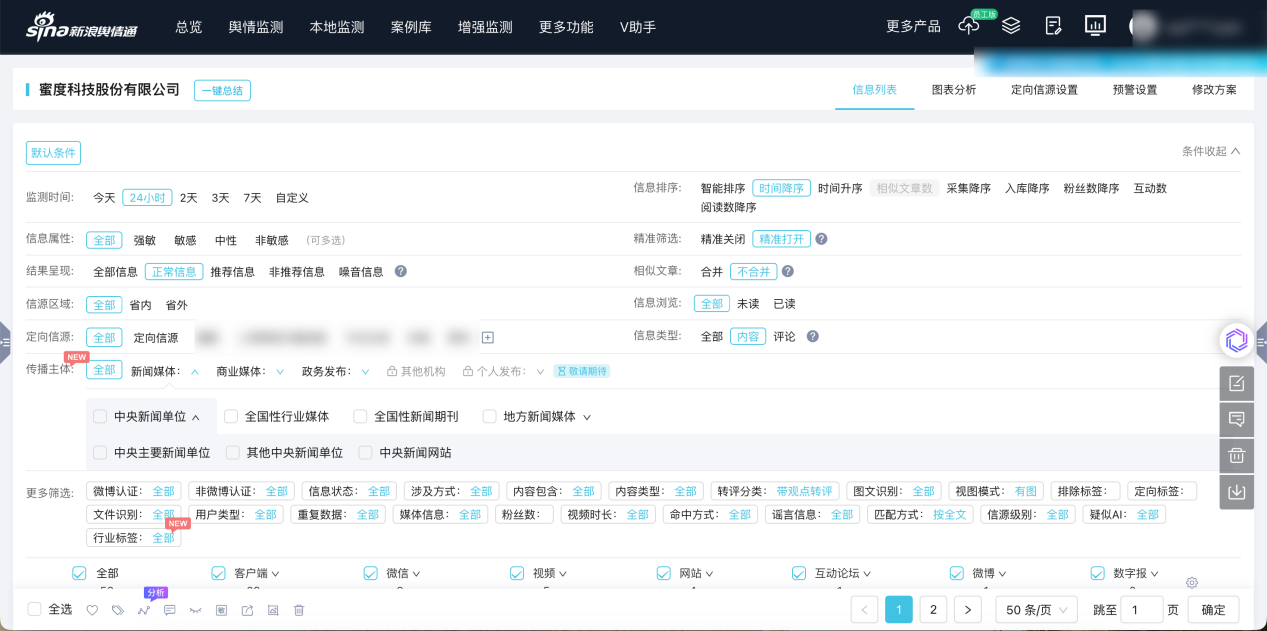Click the tag icon in bottom toolbar
The width and height of the screenshot is (1267, 631).
click(x=118, y=610)
